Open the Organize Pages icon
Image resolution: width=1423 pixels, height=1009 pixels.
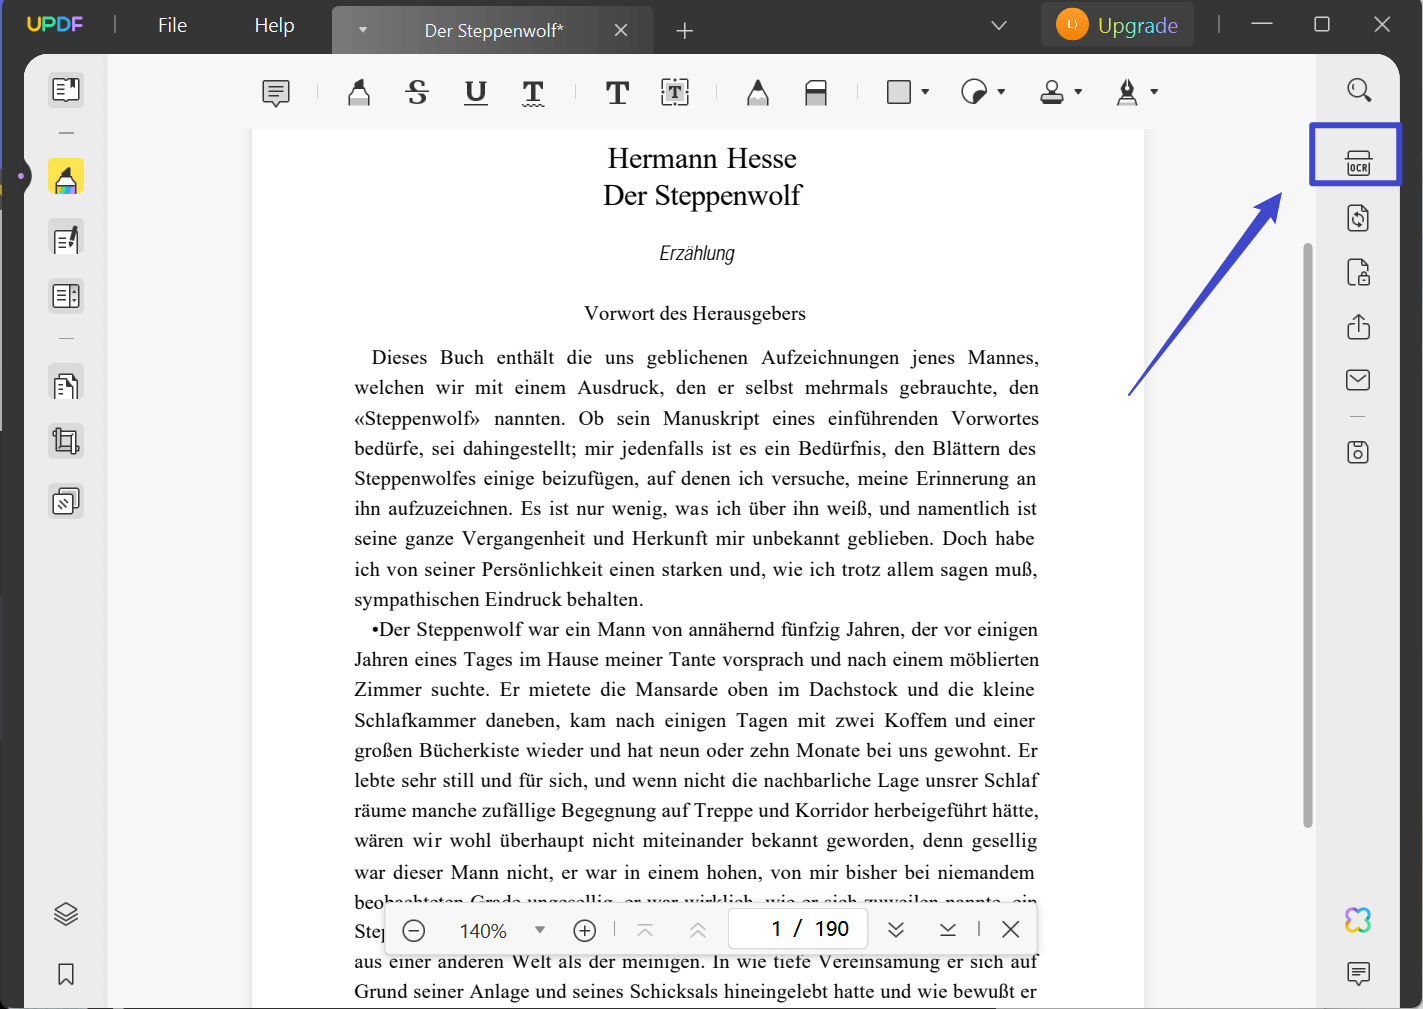(66, 385)
